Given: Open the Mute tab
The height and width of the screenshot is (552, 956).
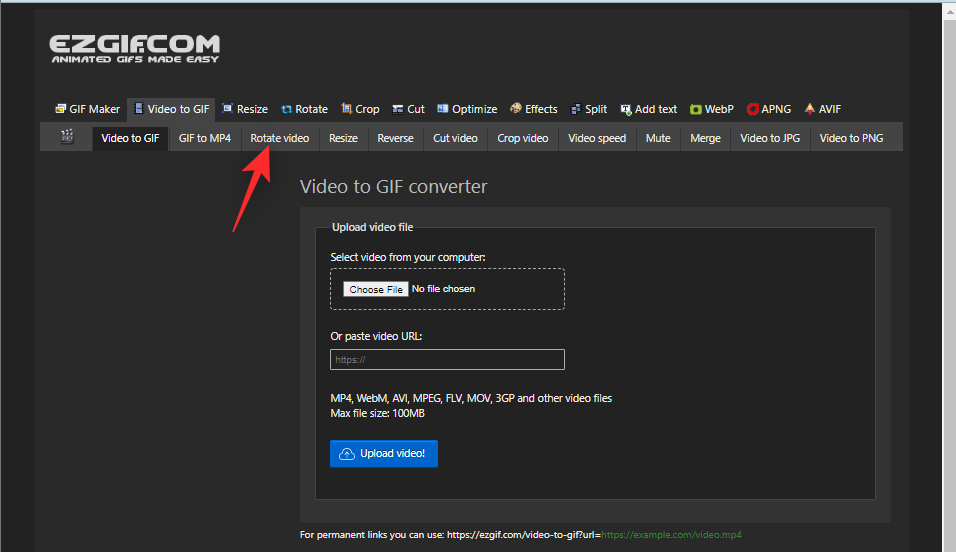Looking at the screenshot, I should (x=658, y=138).
